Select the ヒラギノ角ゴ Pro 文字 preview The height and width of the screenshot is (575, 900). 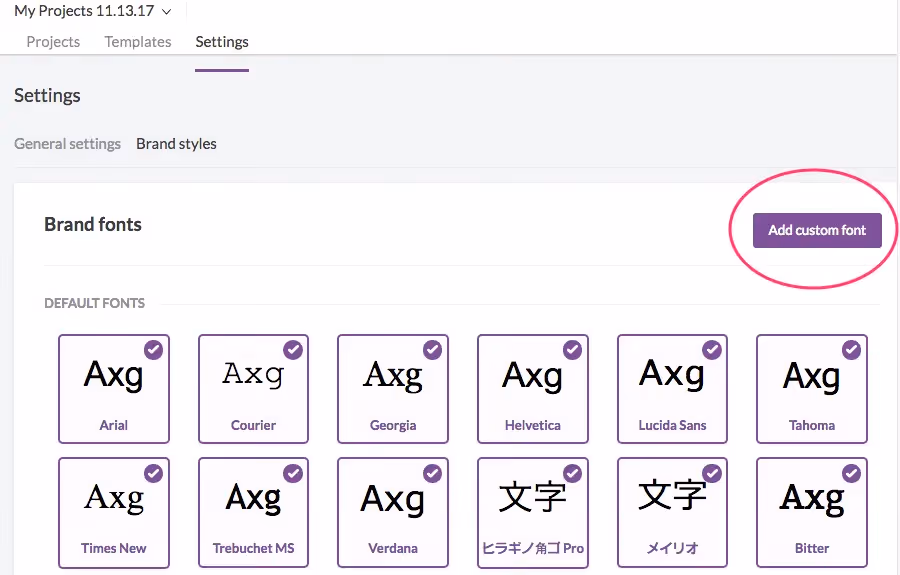(532, 497)
